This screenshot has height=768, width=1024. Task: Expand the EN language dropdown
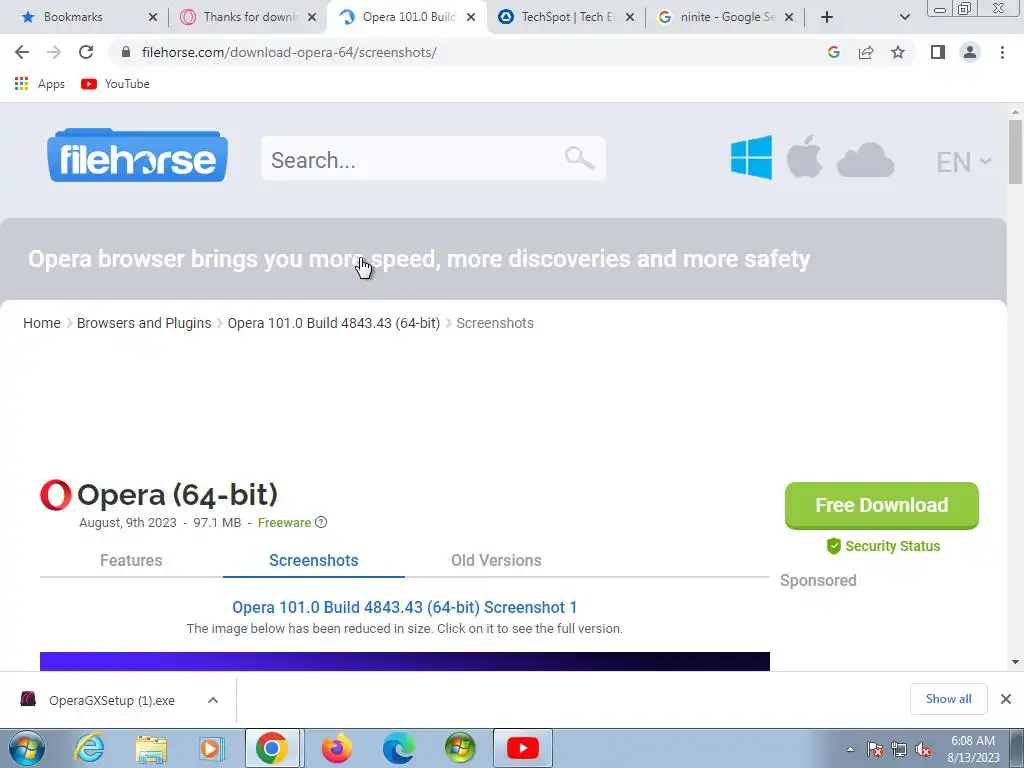963,162
